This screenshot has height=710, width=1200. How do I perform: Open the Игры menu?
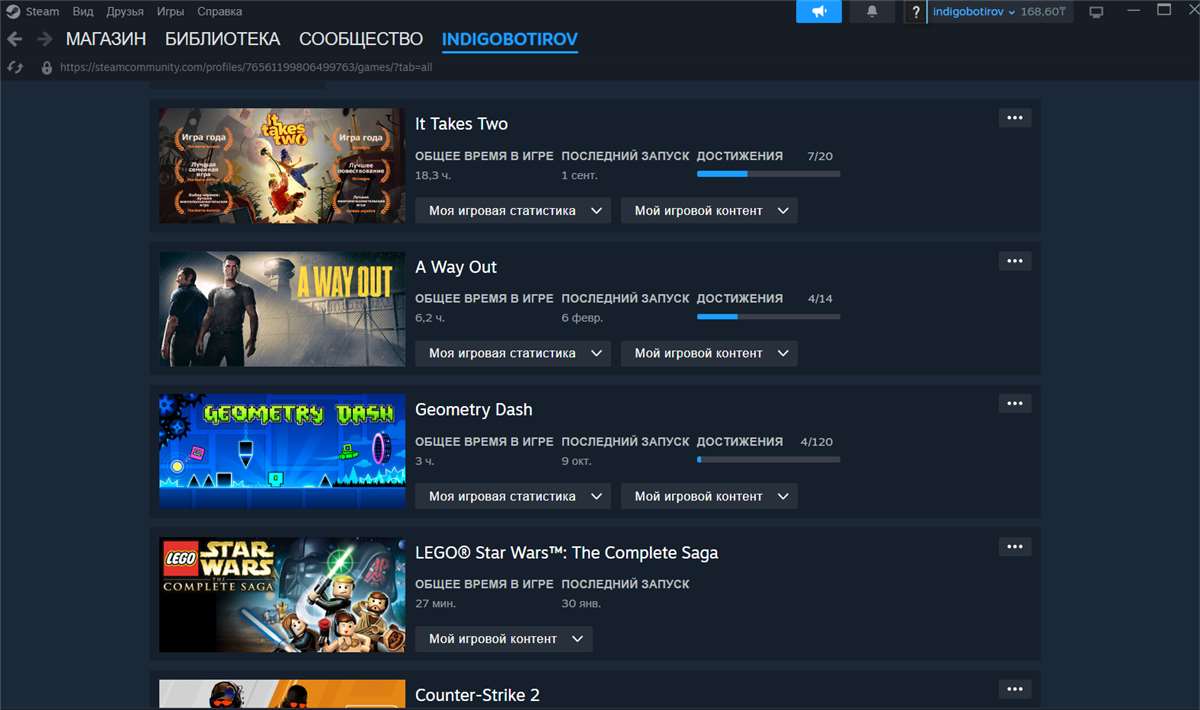pos(169,11)
